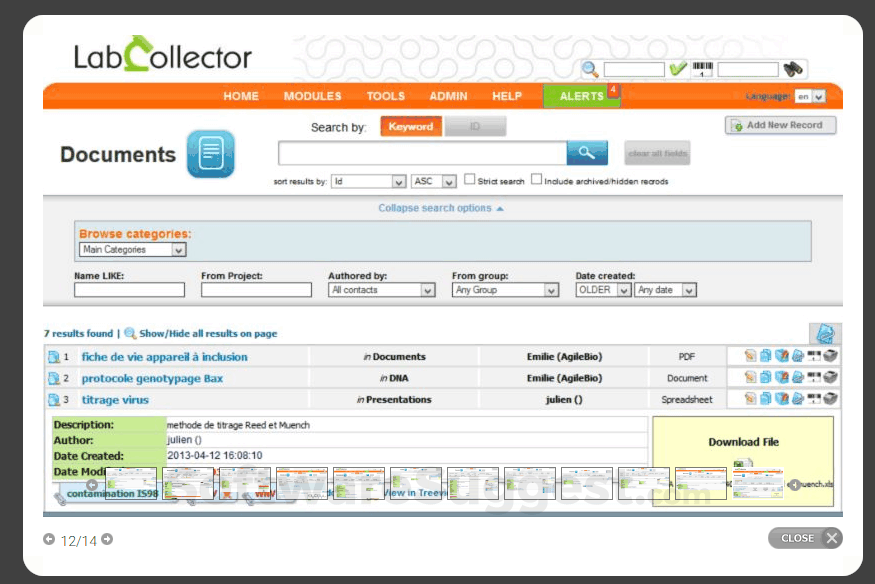Screen dimensions: 875x584
Task: Click the binoculars search icon at top right
Action: click(x=795, y=69)
